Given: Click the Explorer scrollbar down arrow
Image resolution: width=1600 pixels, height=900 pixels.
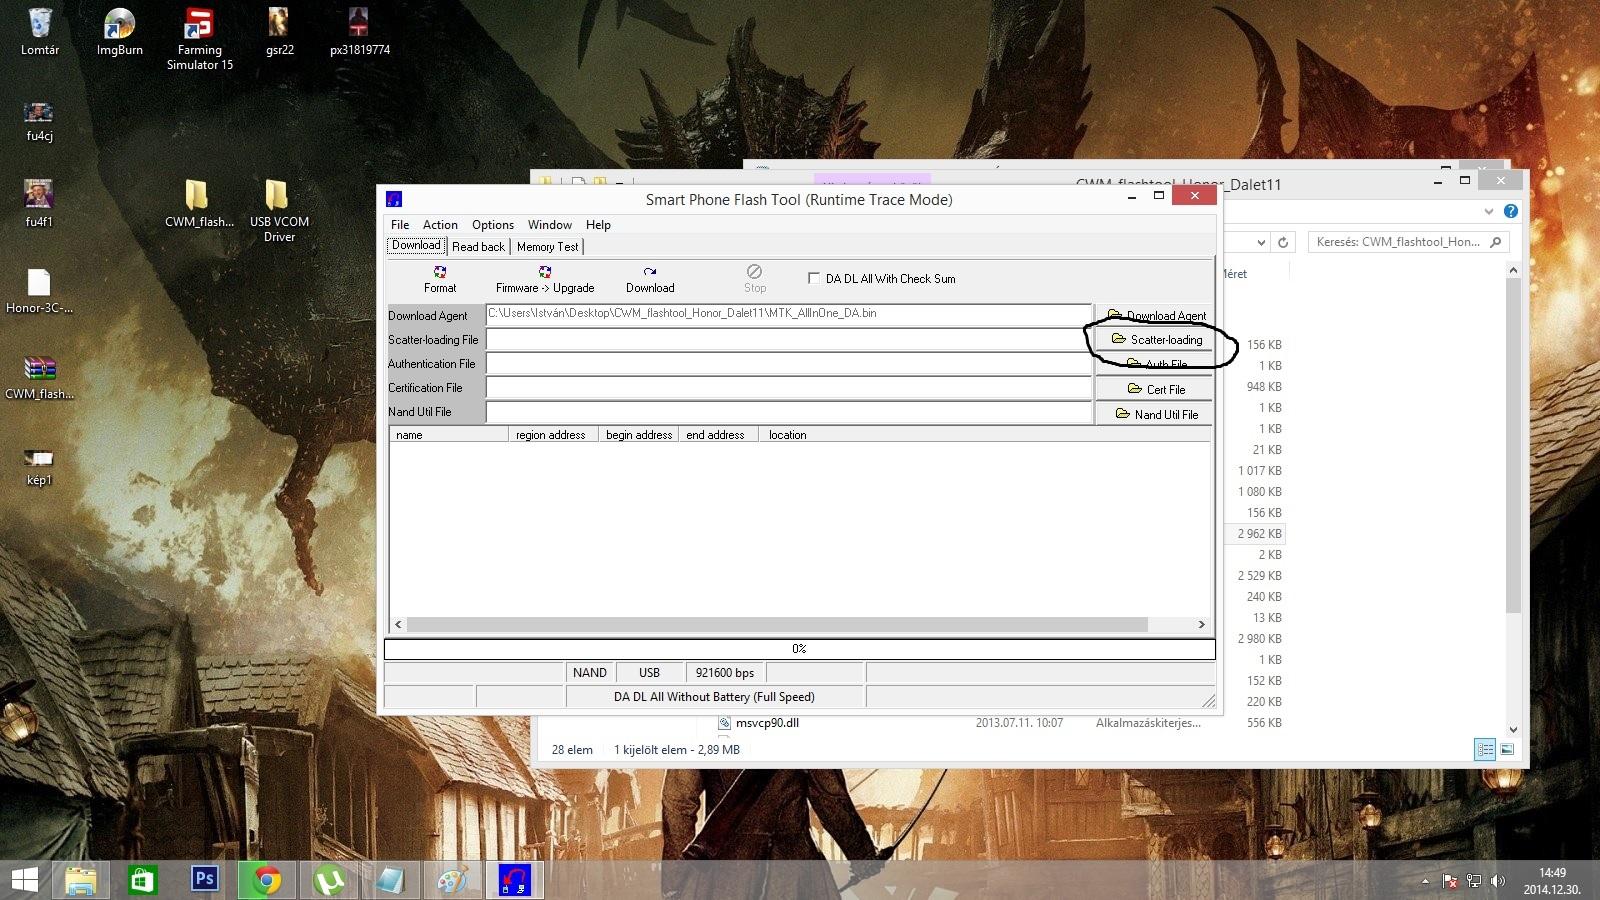Looking at the screenshot, I should pyautogui.click(x=1513, y=730).
